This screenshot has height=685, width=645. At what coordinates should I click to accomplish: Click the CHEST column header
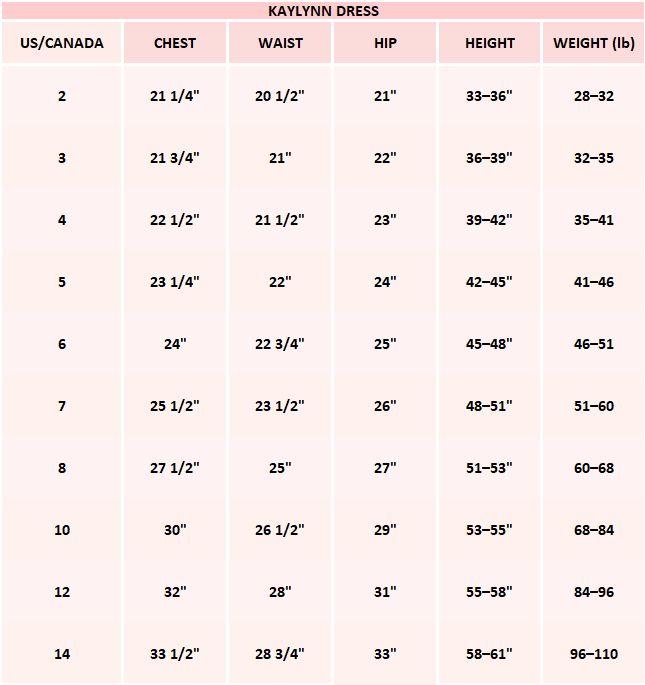click(x=175, y=43)
